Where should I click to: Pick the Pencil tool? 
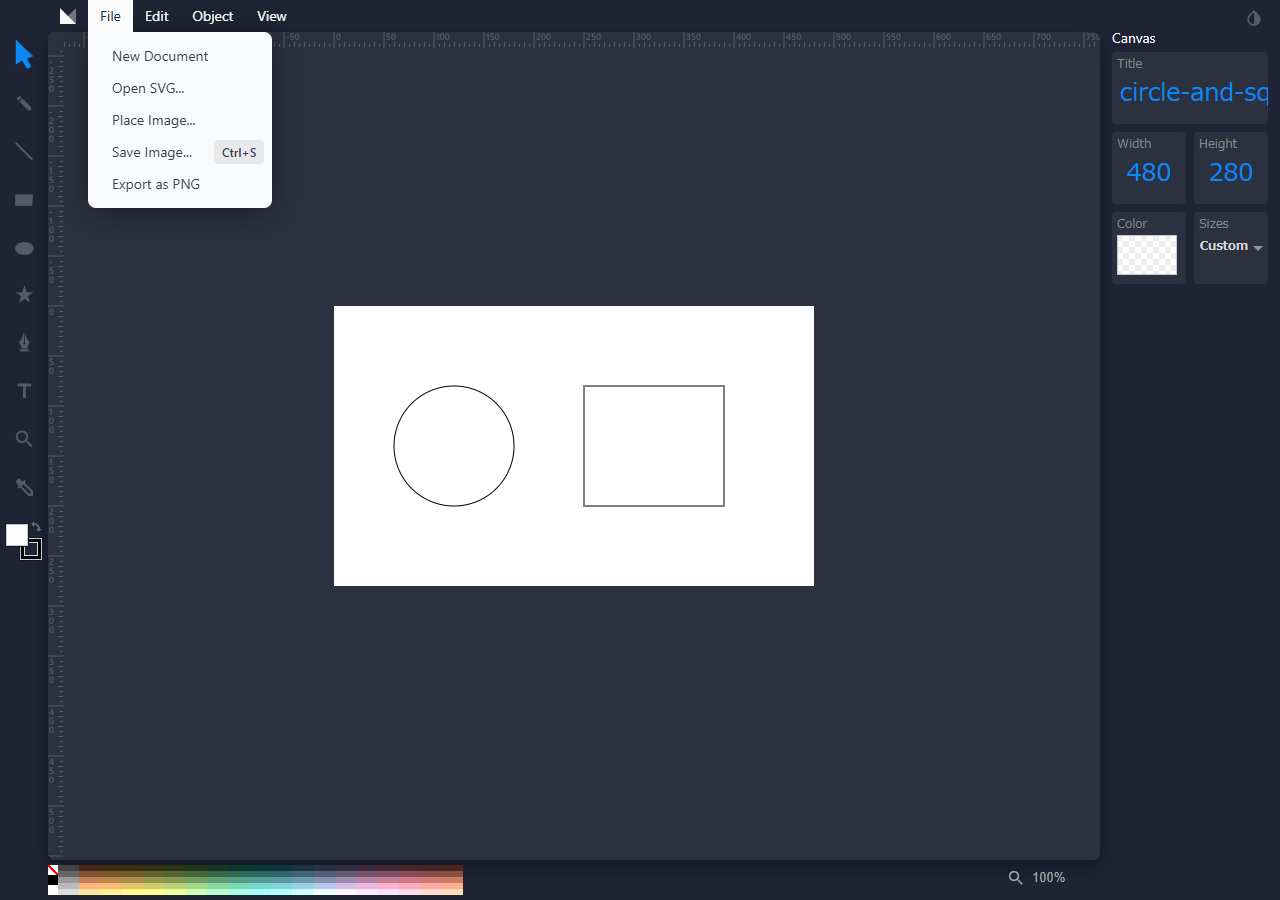24,103
